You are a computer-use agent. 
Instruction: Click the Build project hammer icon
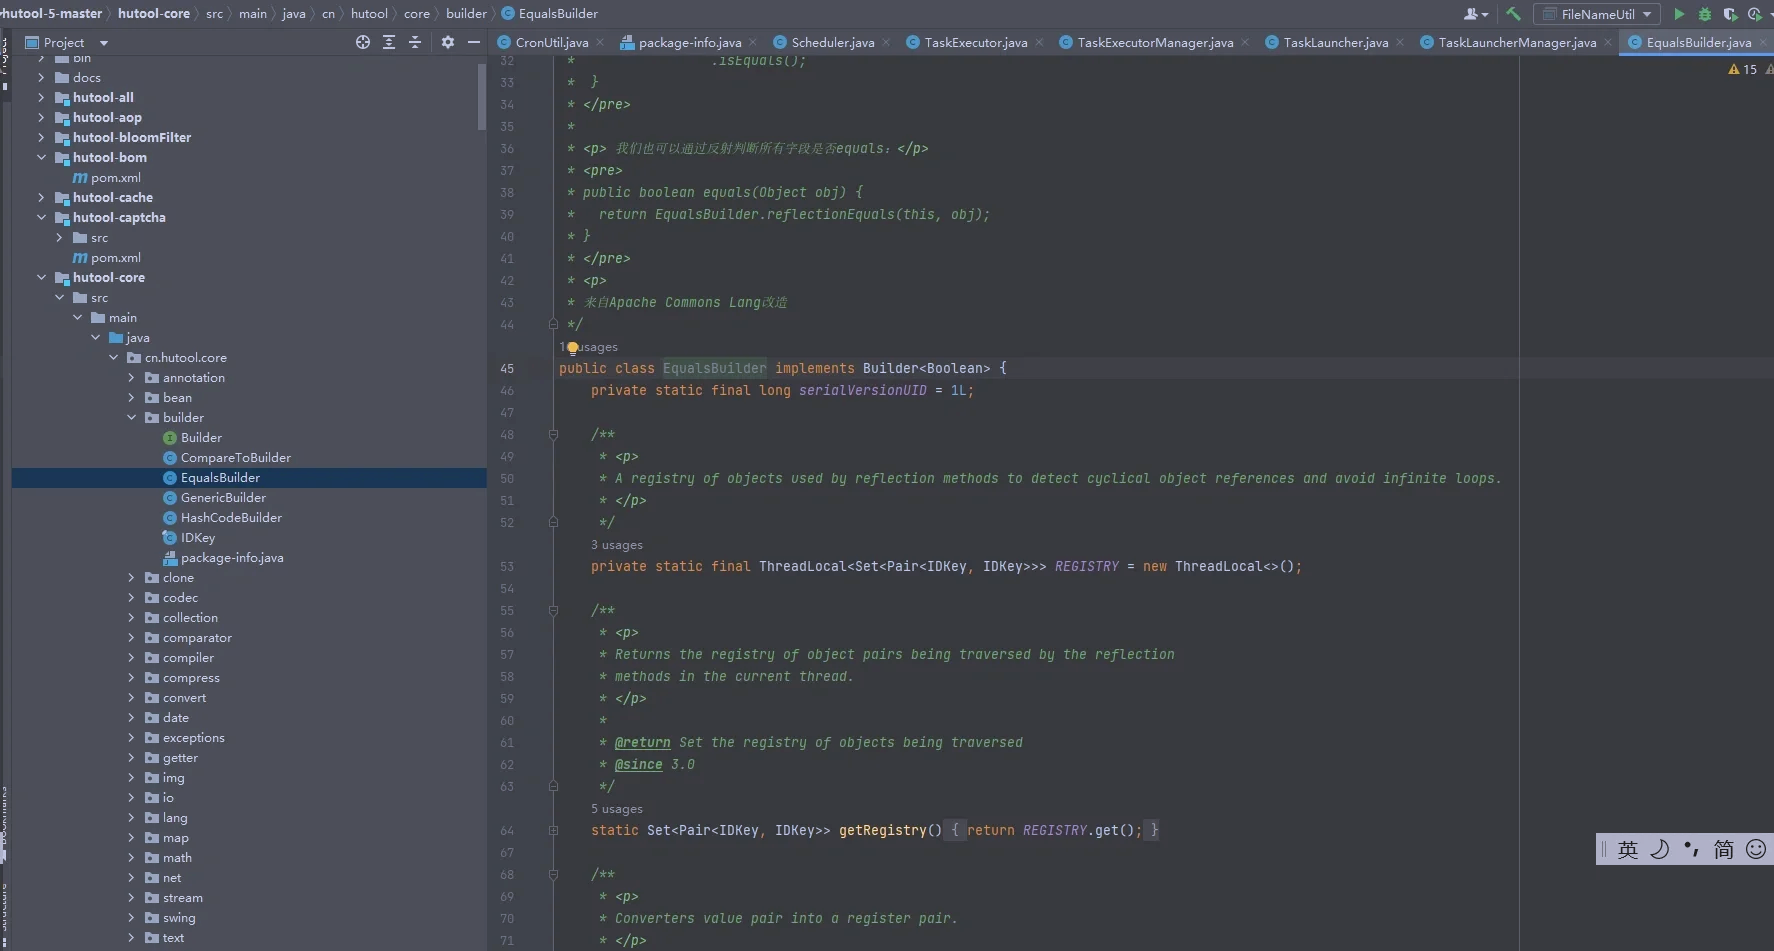click(x=1513, y=14)
